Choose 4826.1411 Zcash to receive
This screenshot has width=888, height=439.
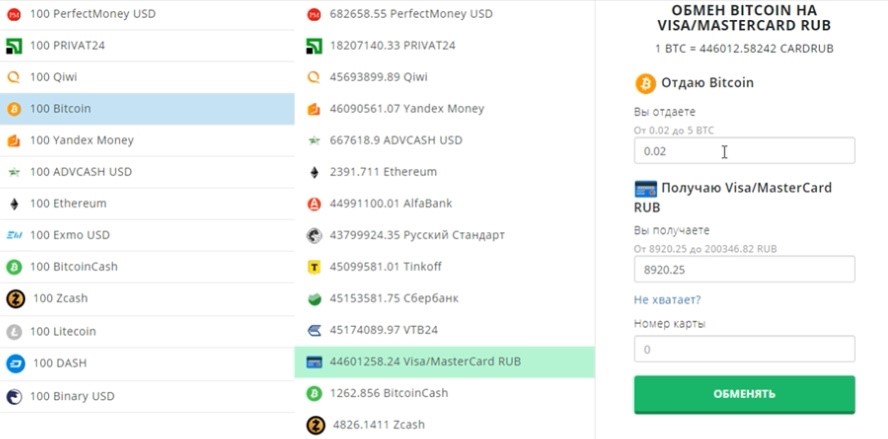[x=445, y=425]
